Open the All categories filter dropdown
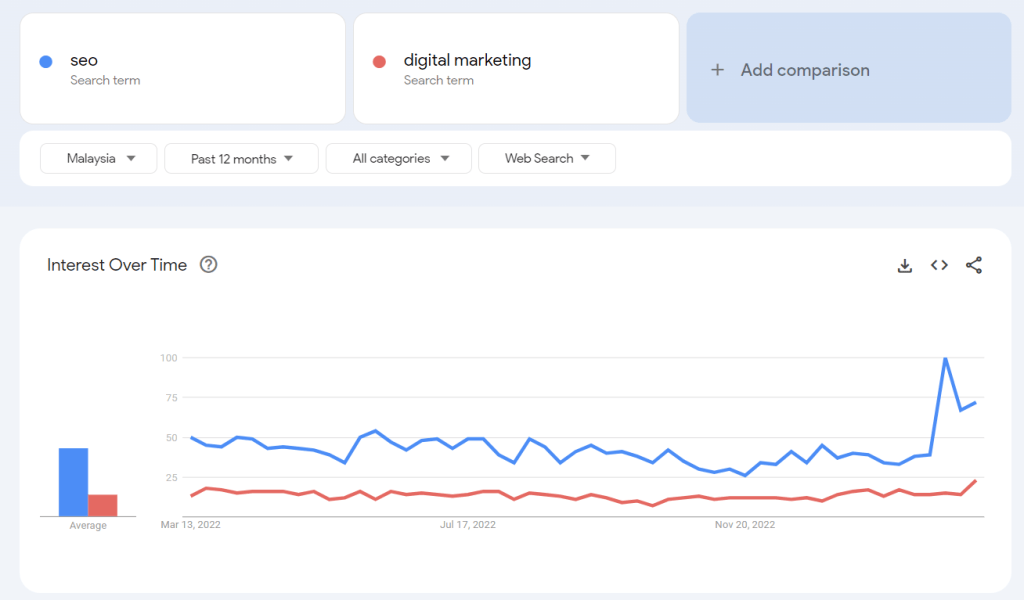Viewport: 1024px width, 600px height. (x=398, y=158)
